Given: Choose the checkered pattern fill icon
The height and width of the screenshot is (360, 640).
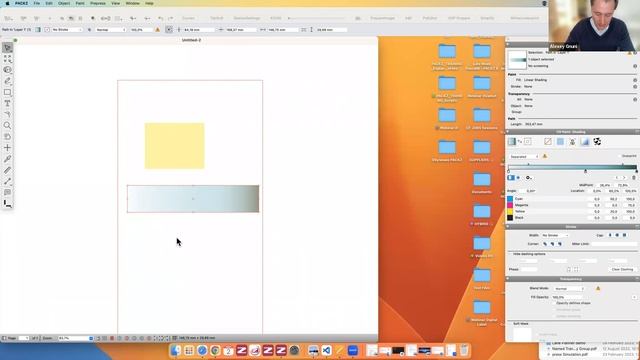Looking at the screenshot, I should (x=597, y=142).
